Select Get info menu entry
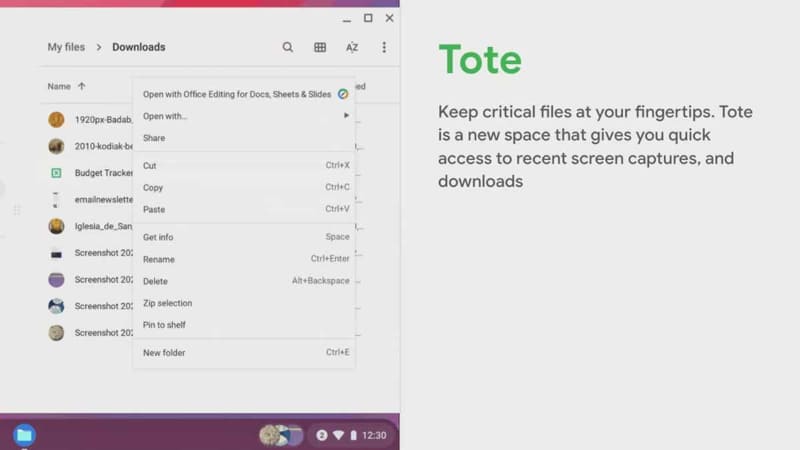Image resolution: width=800 pixels, height=450 pixels. coord(244,237)
